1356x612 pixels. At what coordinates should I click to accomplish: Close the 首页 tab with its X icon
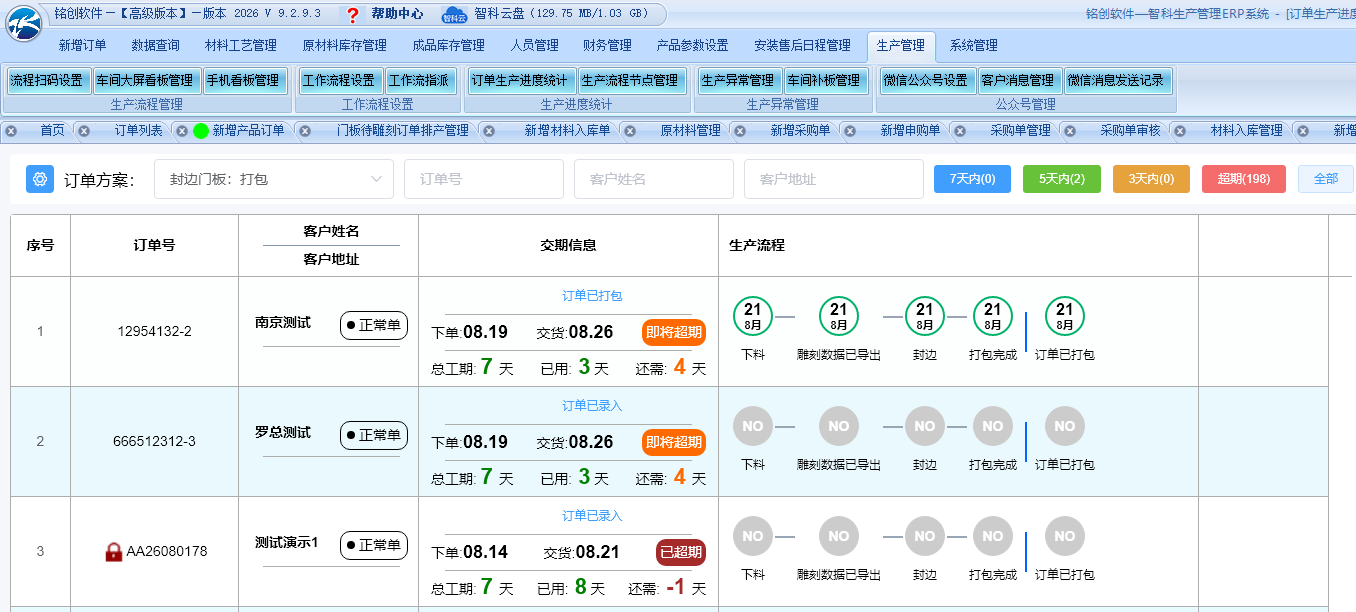11,131
